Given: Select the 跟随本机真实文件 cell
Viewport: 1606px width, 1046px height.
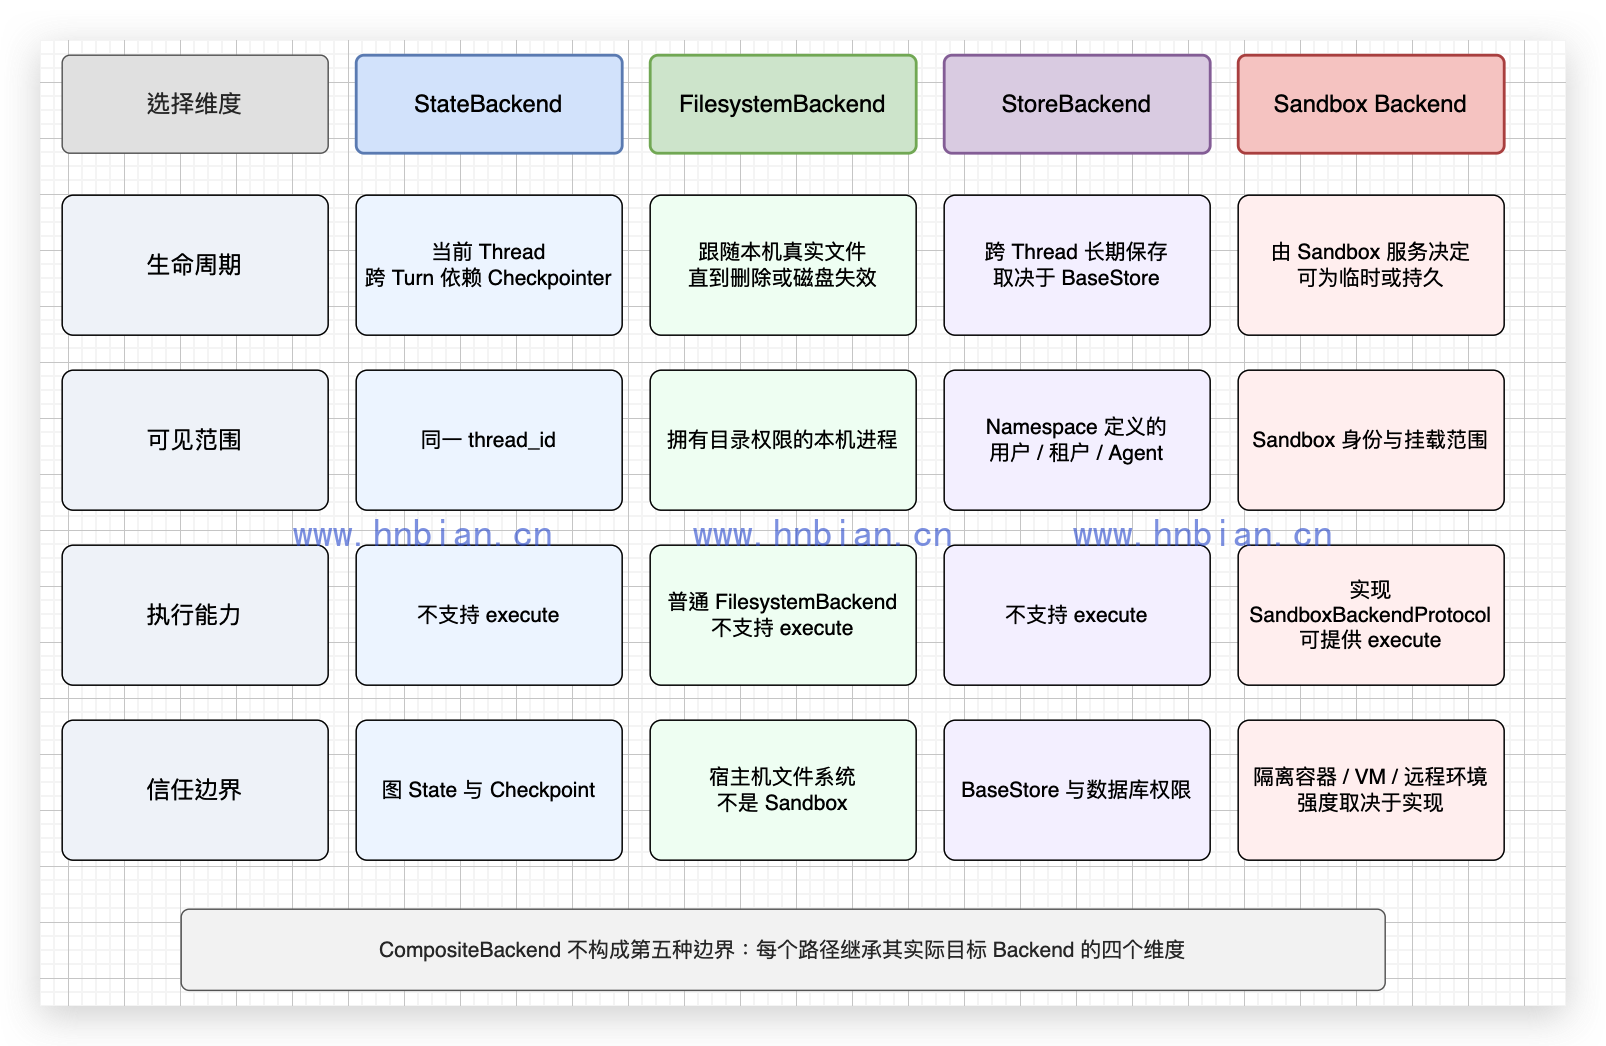Looking at the screenshot, I should tap(783, 265).
